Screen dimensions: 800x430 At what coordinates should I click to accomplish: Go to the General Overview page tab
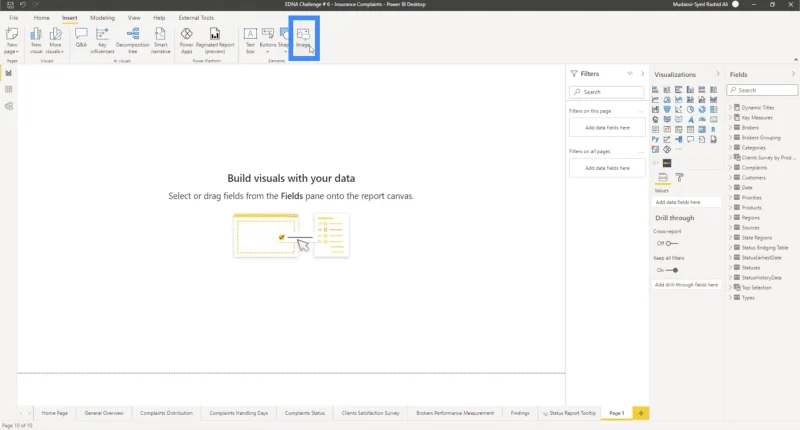[x=104, y=413]
